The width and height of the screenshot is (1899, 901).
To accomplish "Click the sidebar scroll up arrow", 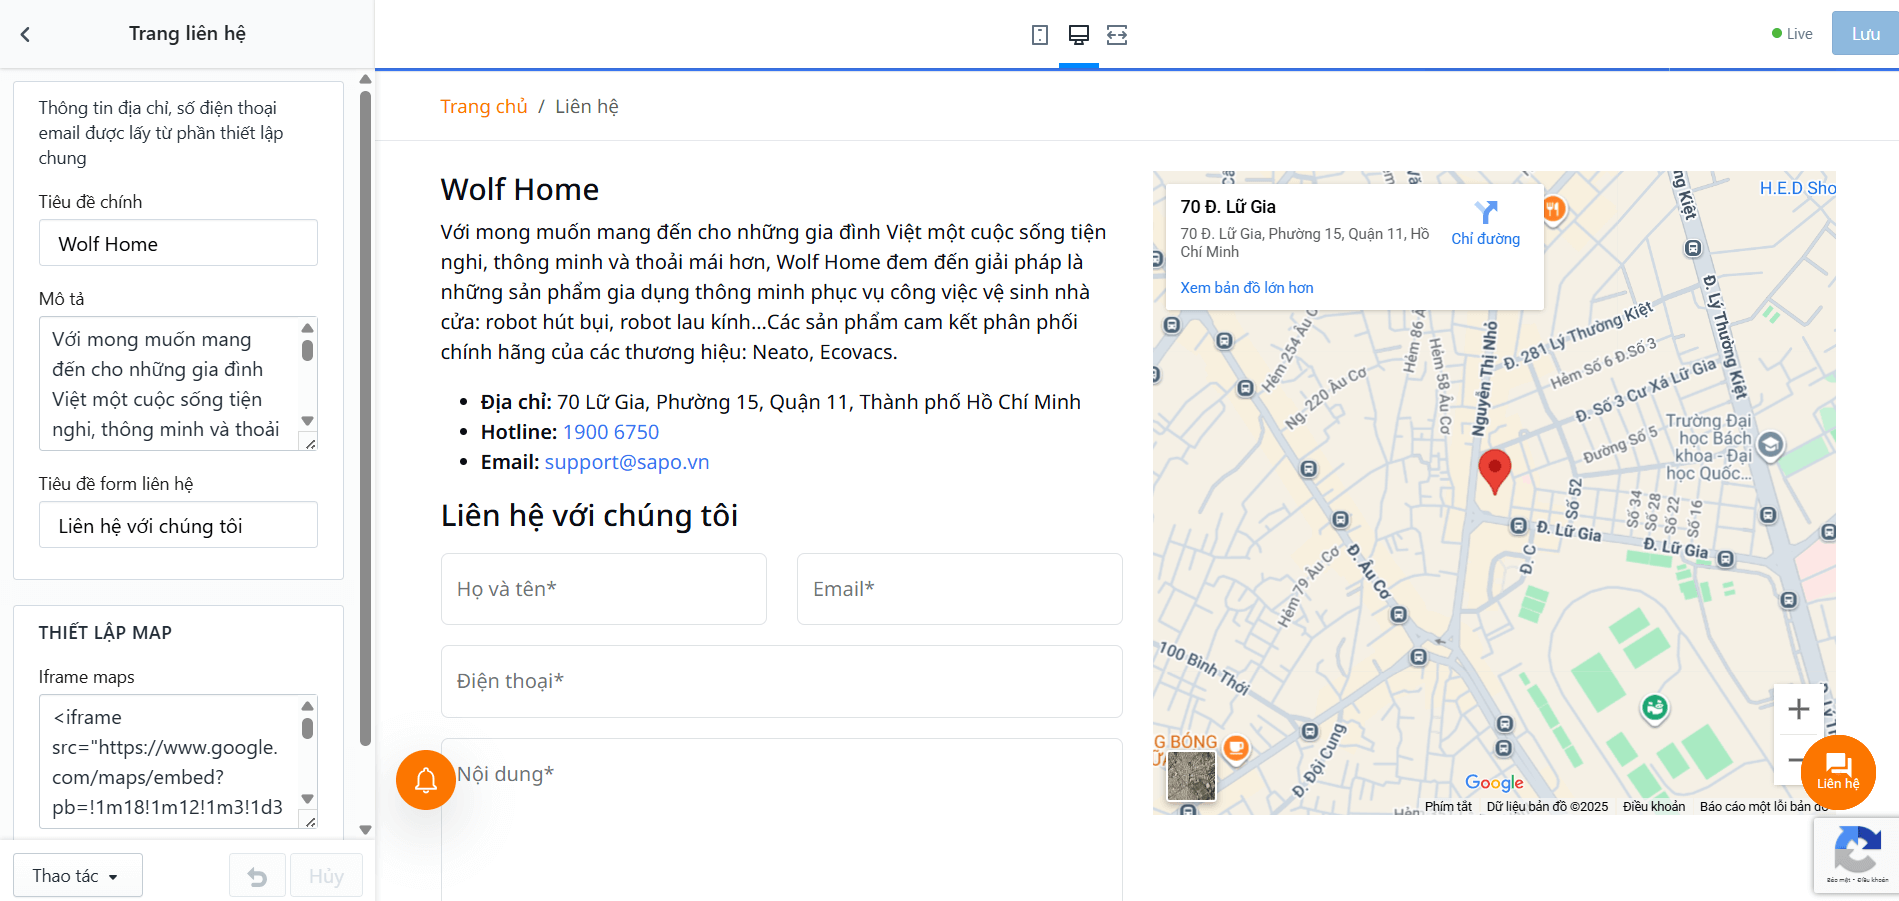I will click(x=365, y=79).
